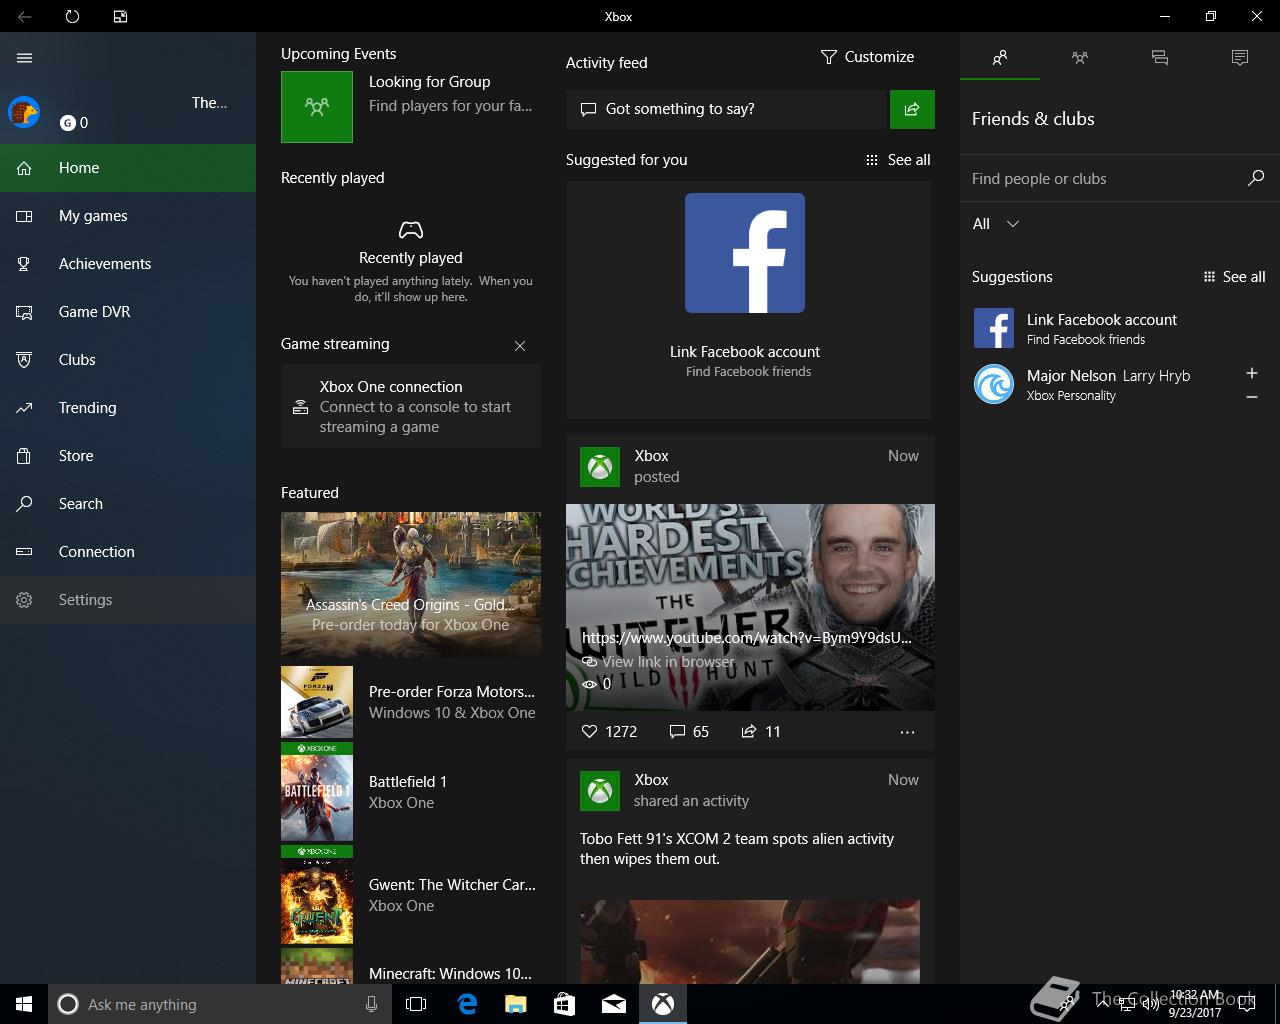Go to Home in sidebar
Viewport: 1280px width, 1024px height.
[x=128, y=168]
